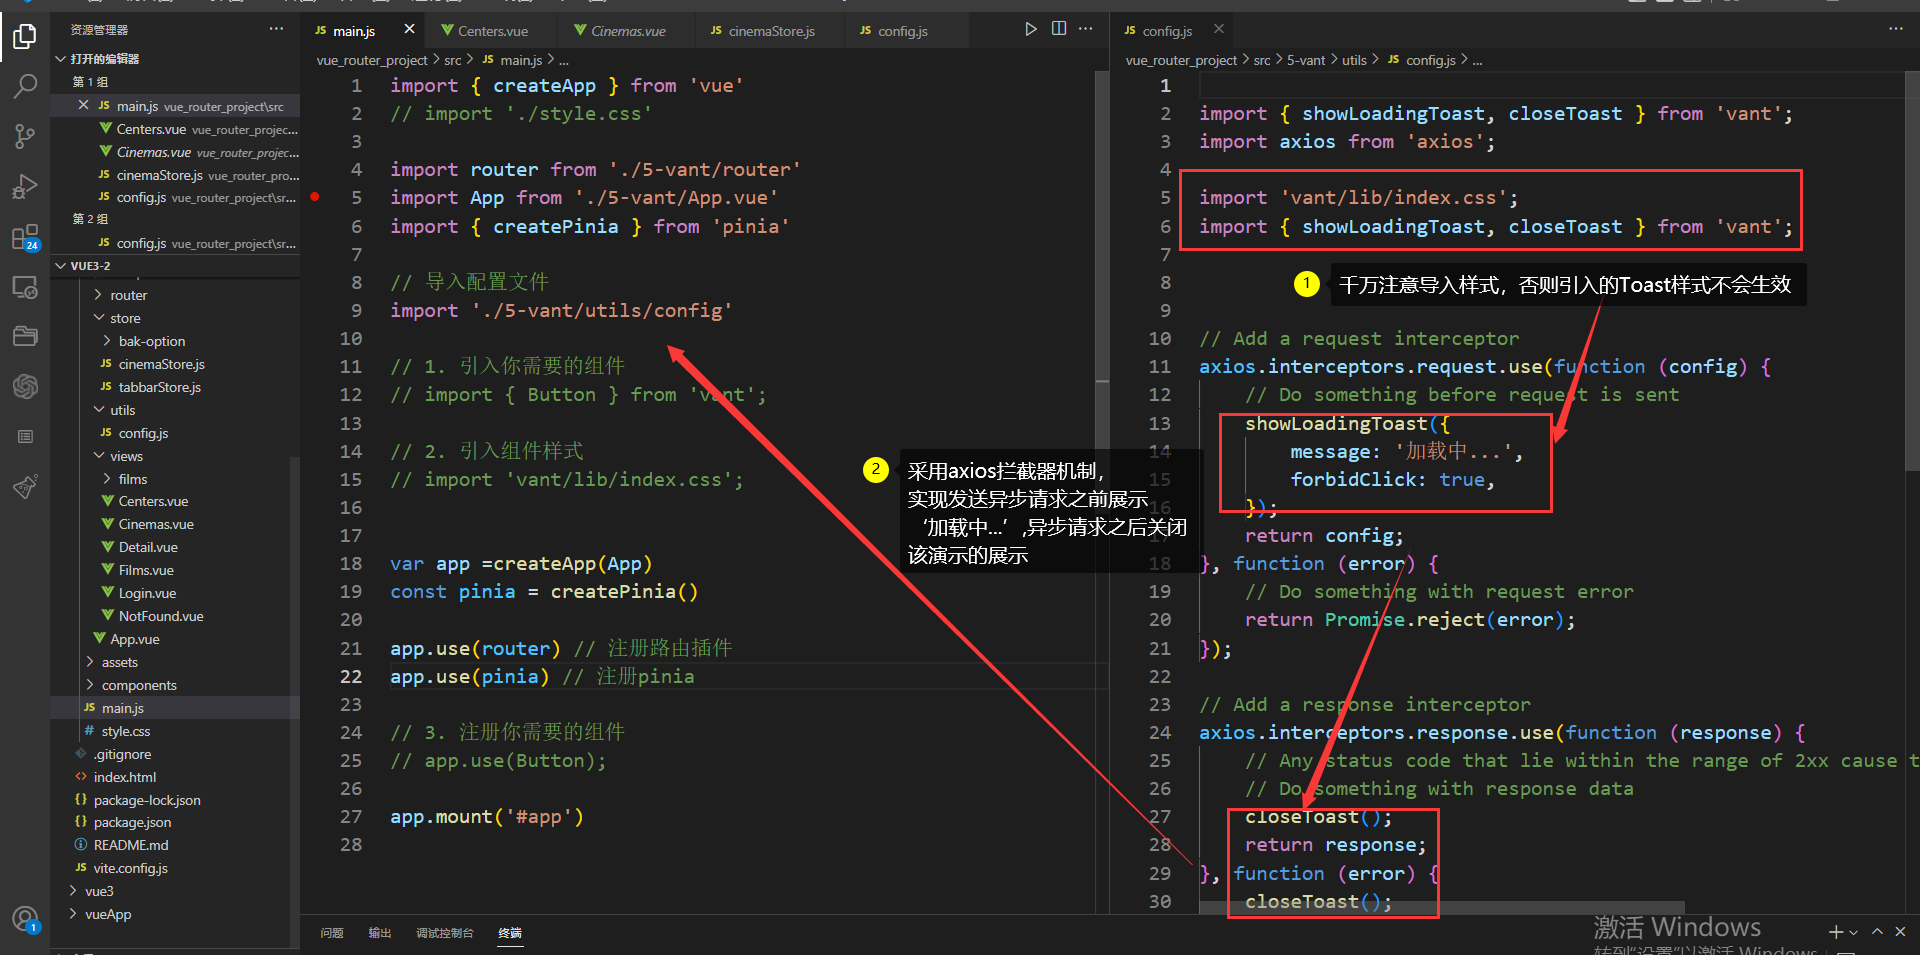Open NotFound.vue in the file tree

[161, 616]
